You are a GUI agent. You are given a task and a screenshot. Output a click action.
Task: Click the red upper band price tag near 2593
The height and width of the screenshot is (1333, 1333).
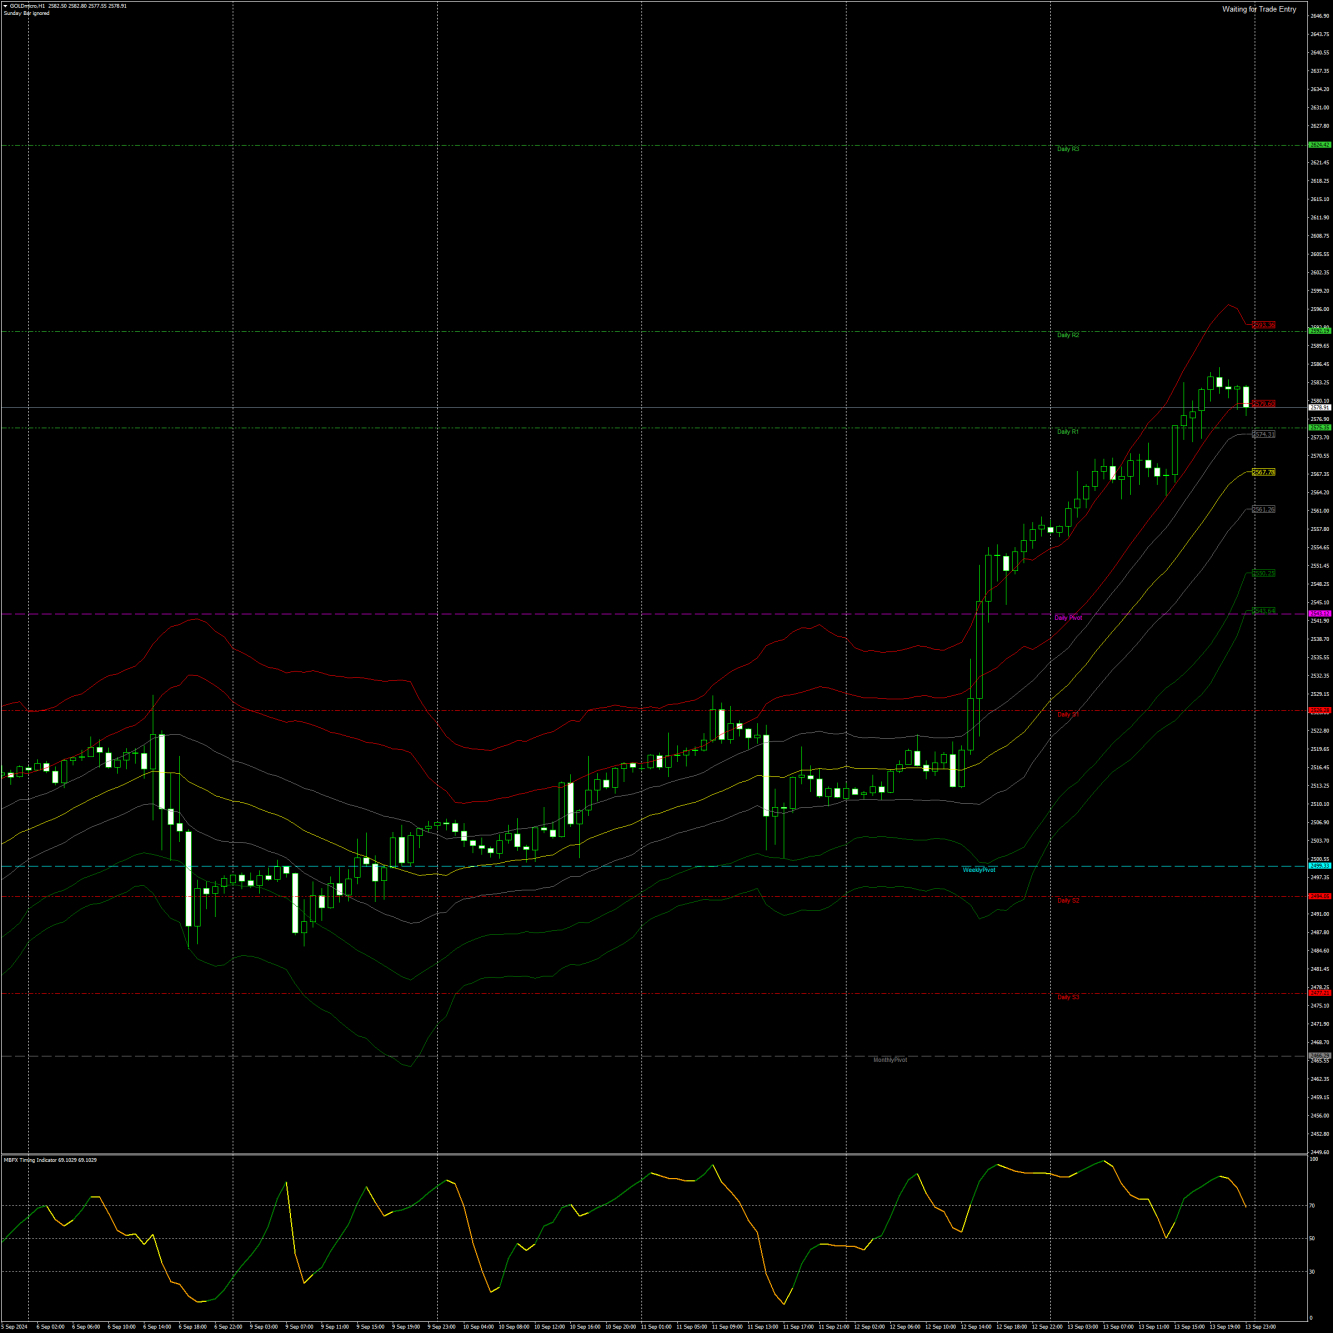pos(1264,325)
